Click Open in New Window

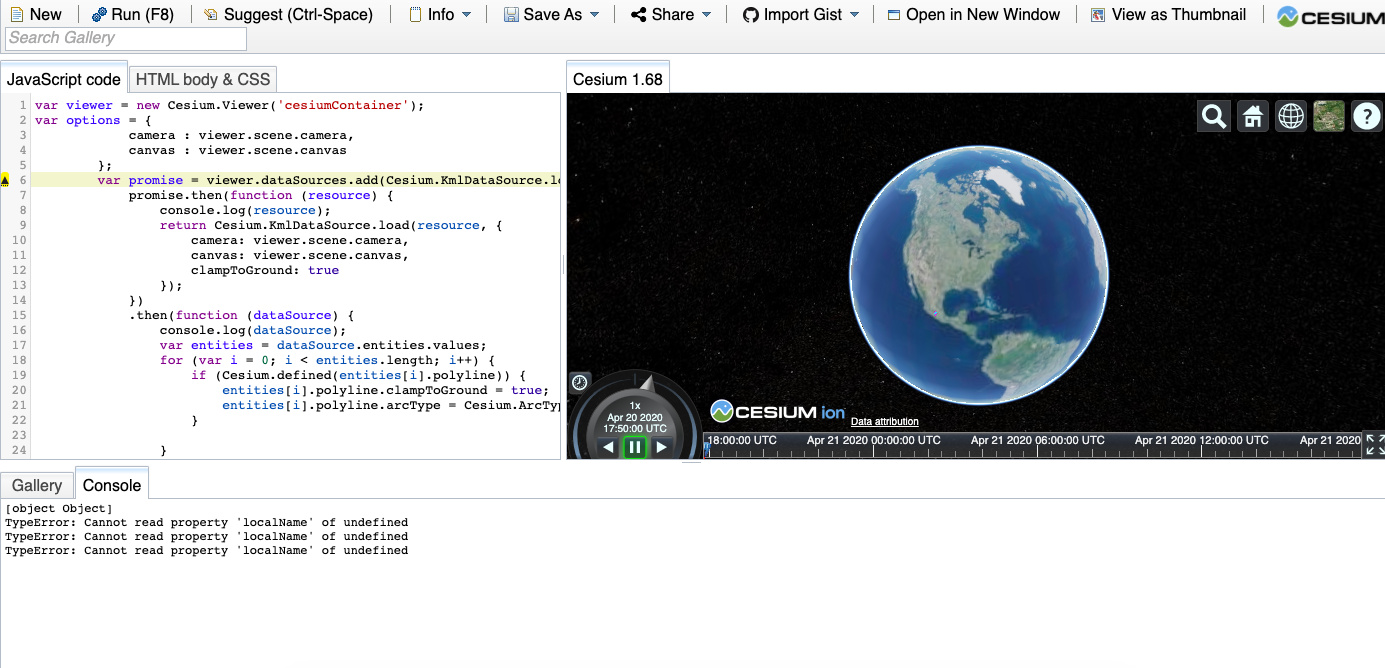point(974,14)
